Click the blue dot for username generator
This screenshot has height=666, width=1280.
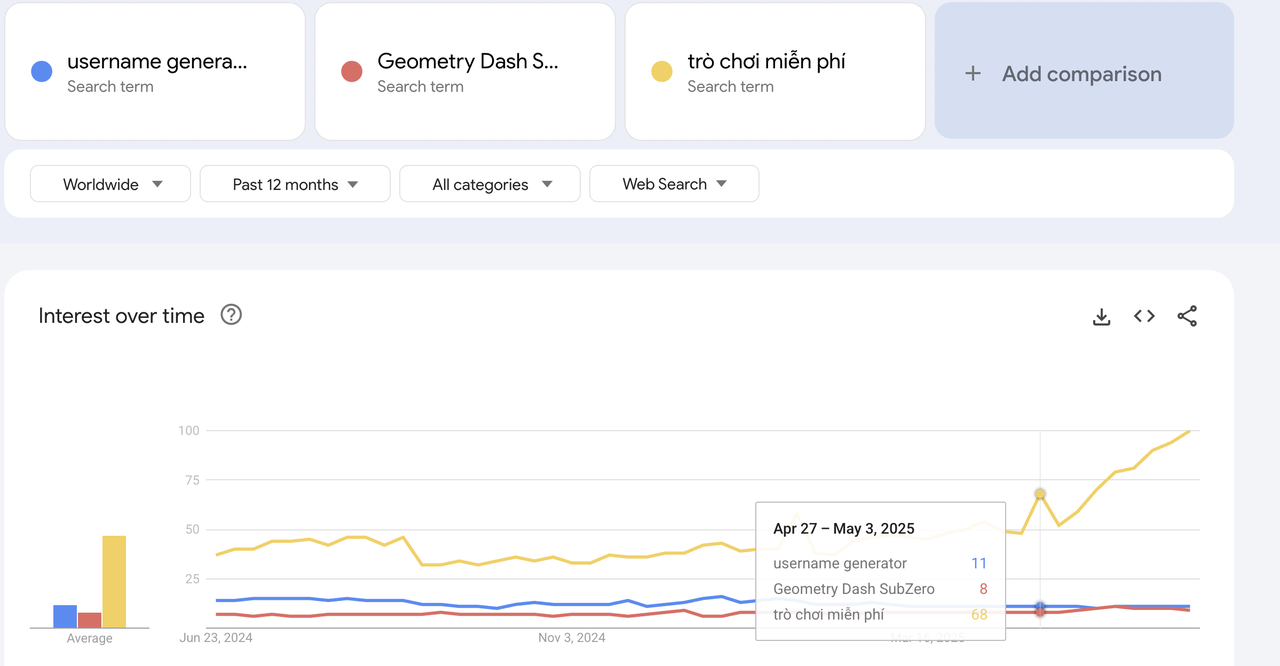click(41, 72)
